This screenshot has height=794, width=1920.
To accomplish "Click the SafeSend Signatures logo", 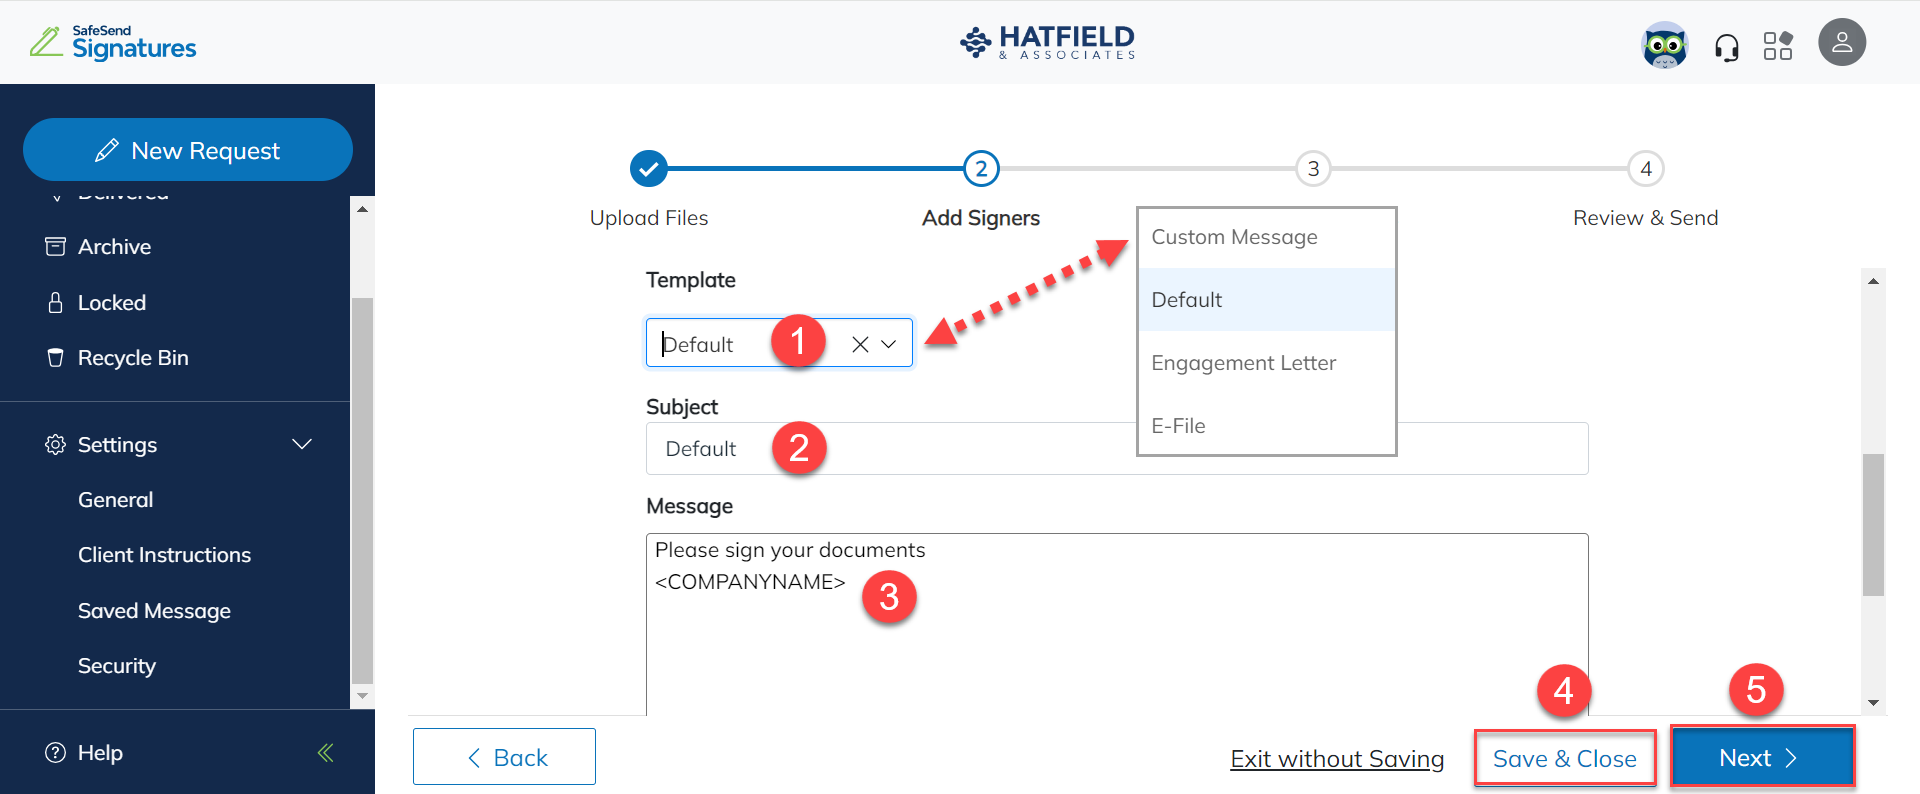I will point(112,40).
